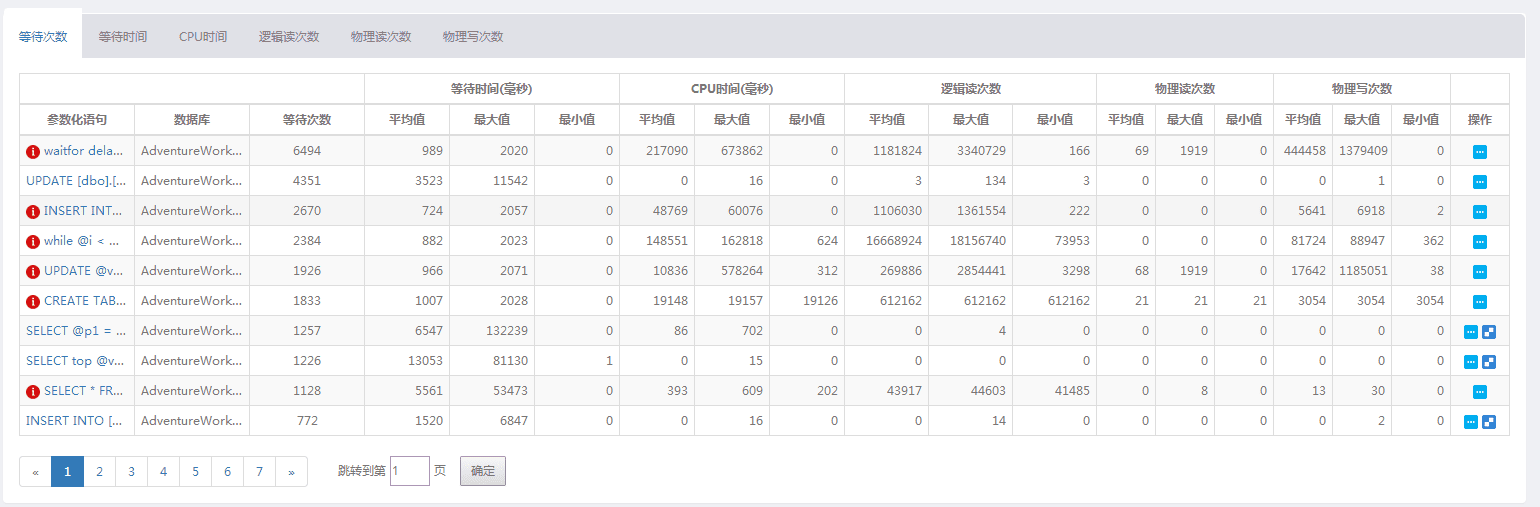Go to previous page with « button
The width and height of the screenshot is (1540, 507).
click(x=35, y=471)
